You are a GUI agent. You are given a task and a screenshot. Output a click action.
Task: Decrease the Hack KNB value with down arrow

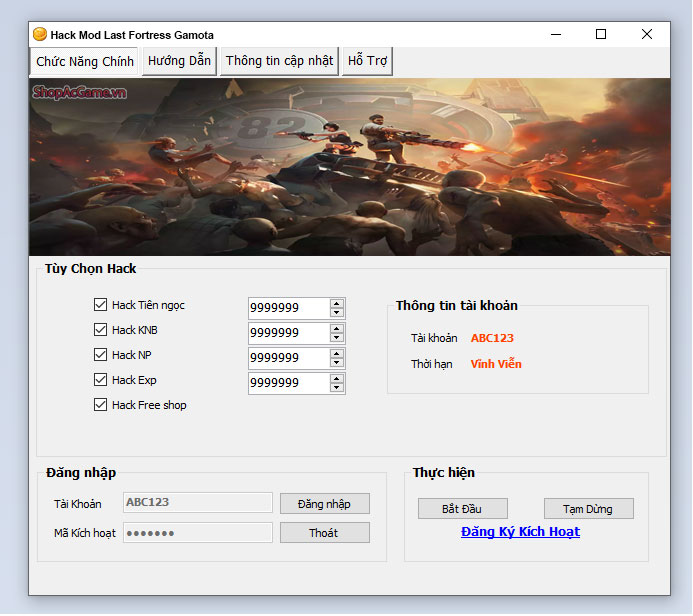tap(337, 338)
